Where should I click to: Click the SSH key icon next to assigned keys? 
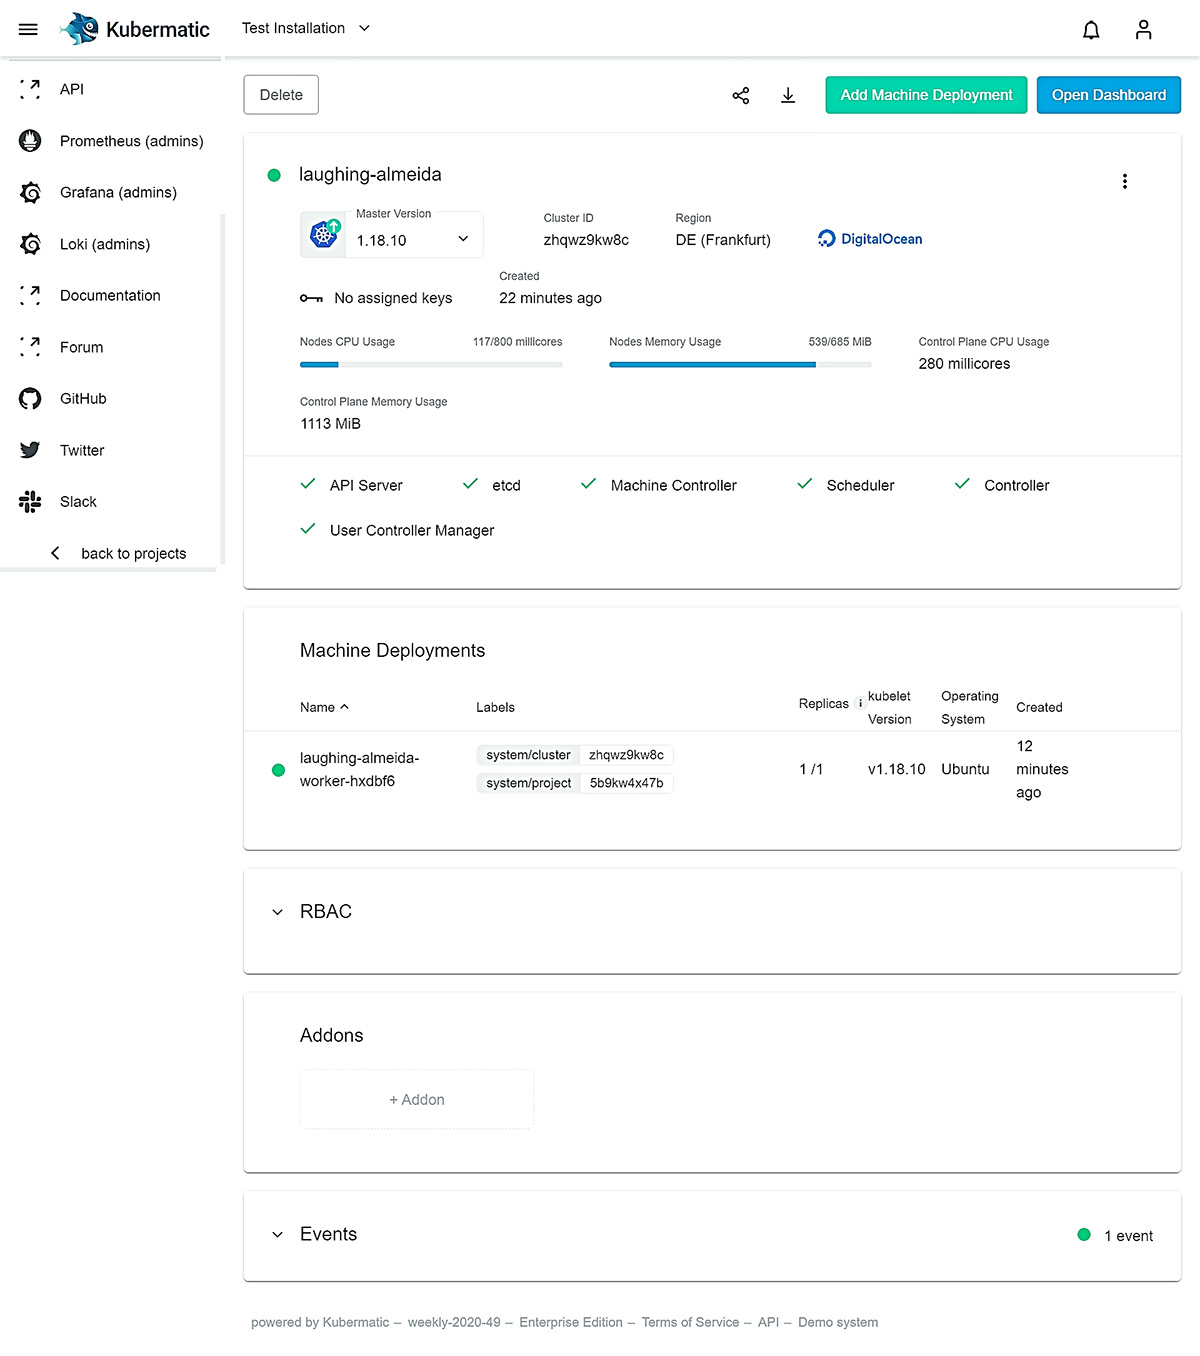pos(311,298)
